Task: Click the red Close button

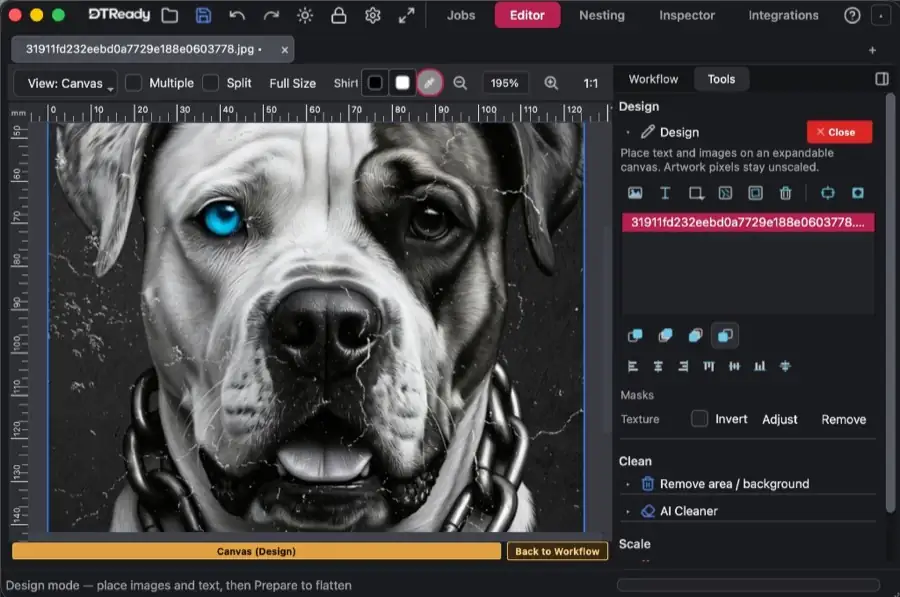Action: point(839,132)
